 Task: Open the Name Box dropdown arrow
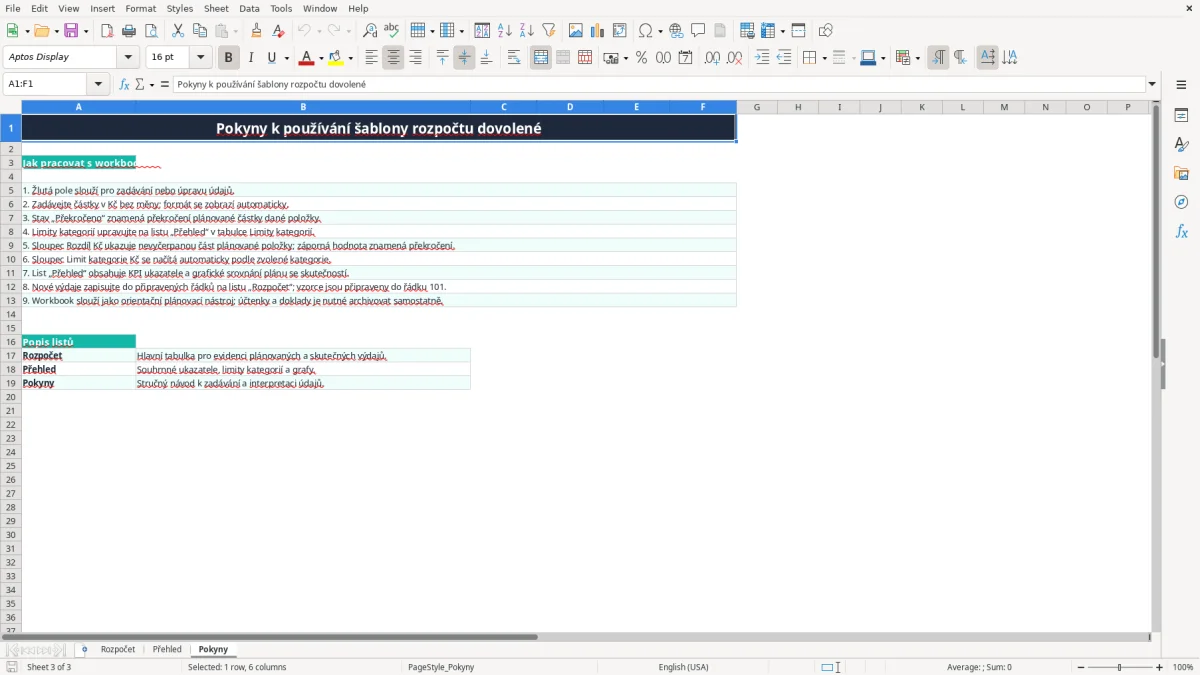point(98,84)
